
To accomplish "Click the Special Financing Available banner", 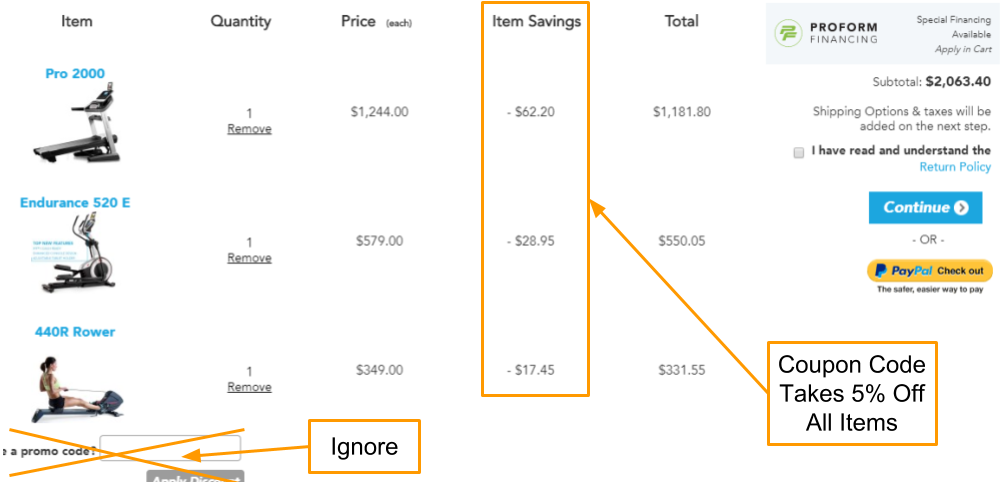I will click(880, 33).
